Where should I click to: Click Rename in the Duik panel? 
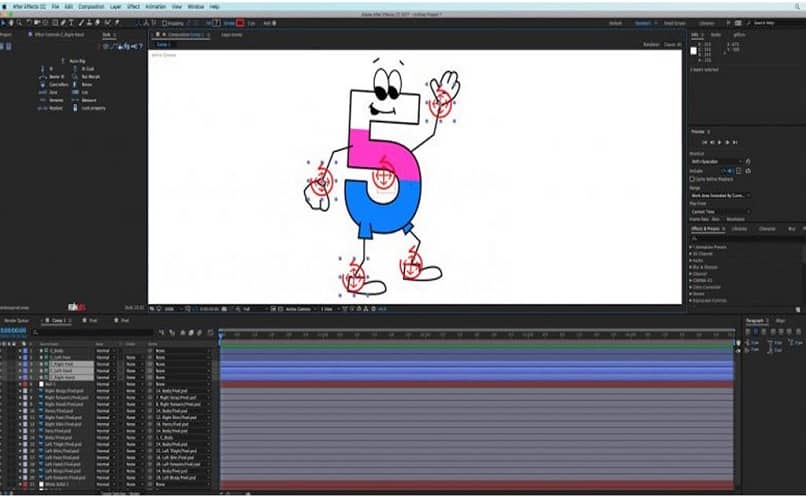point(51,100)
